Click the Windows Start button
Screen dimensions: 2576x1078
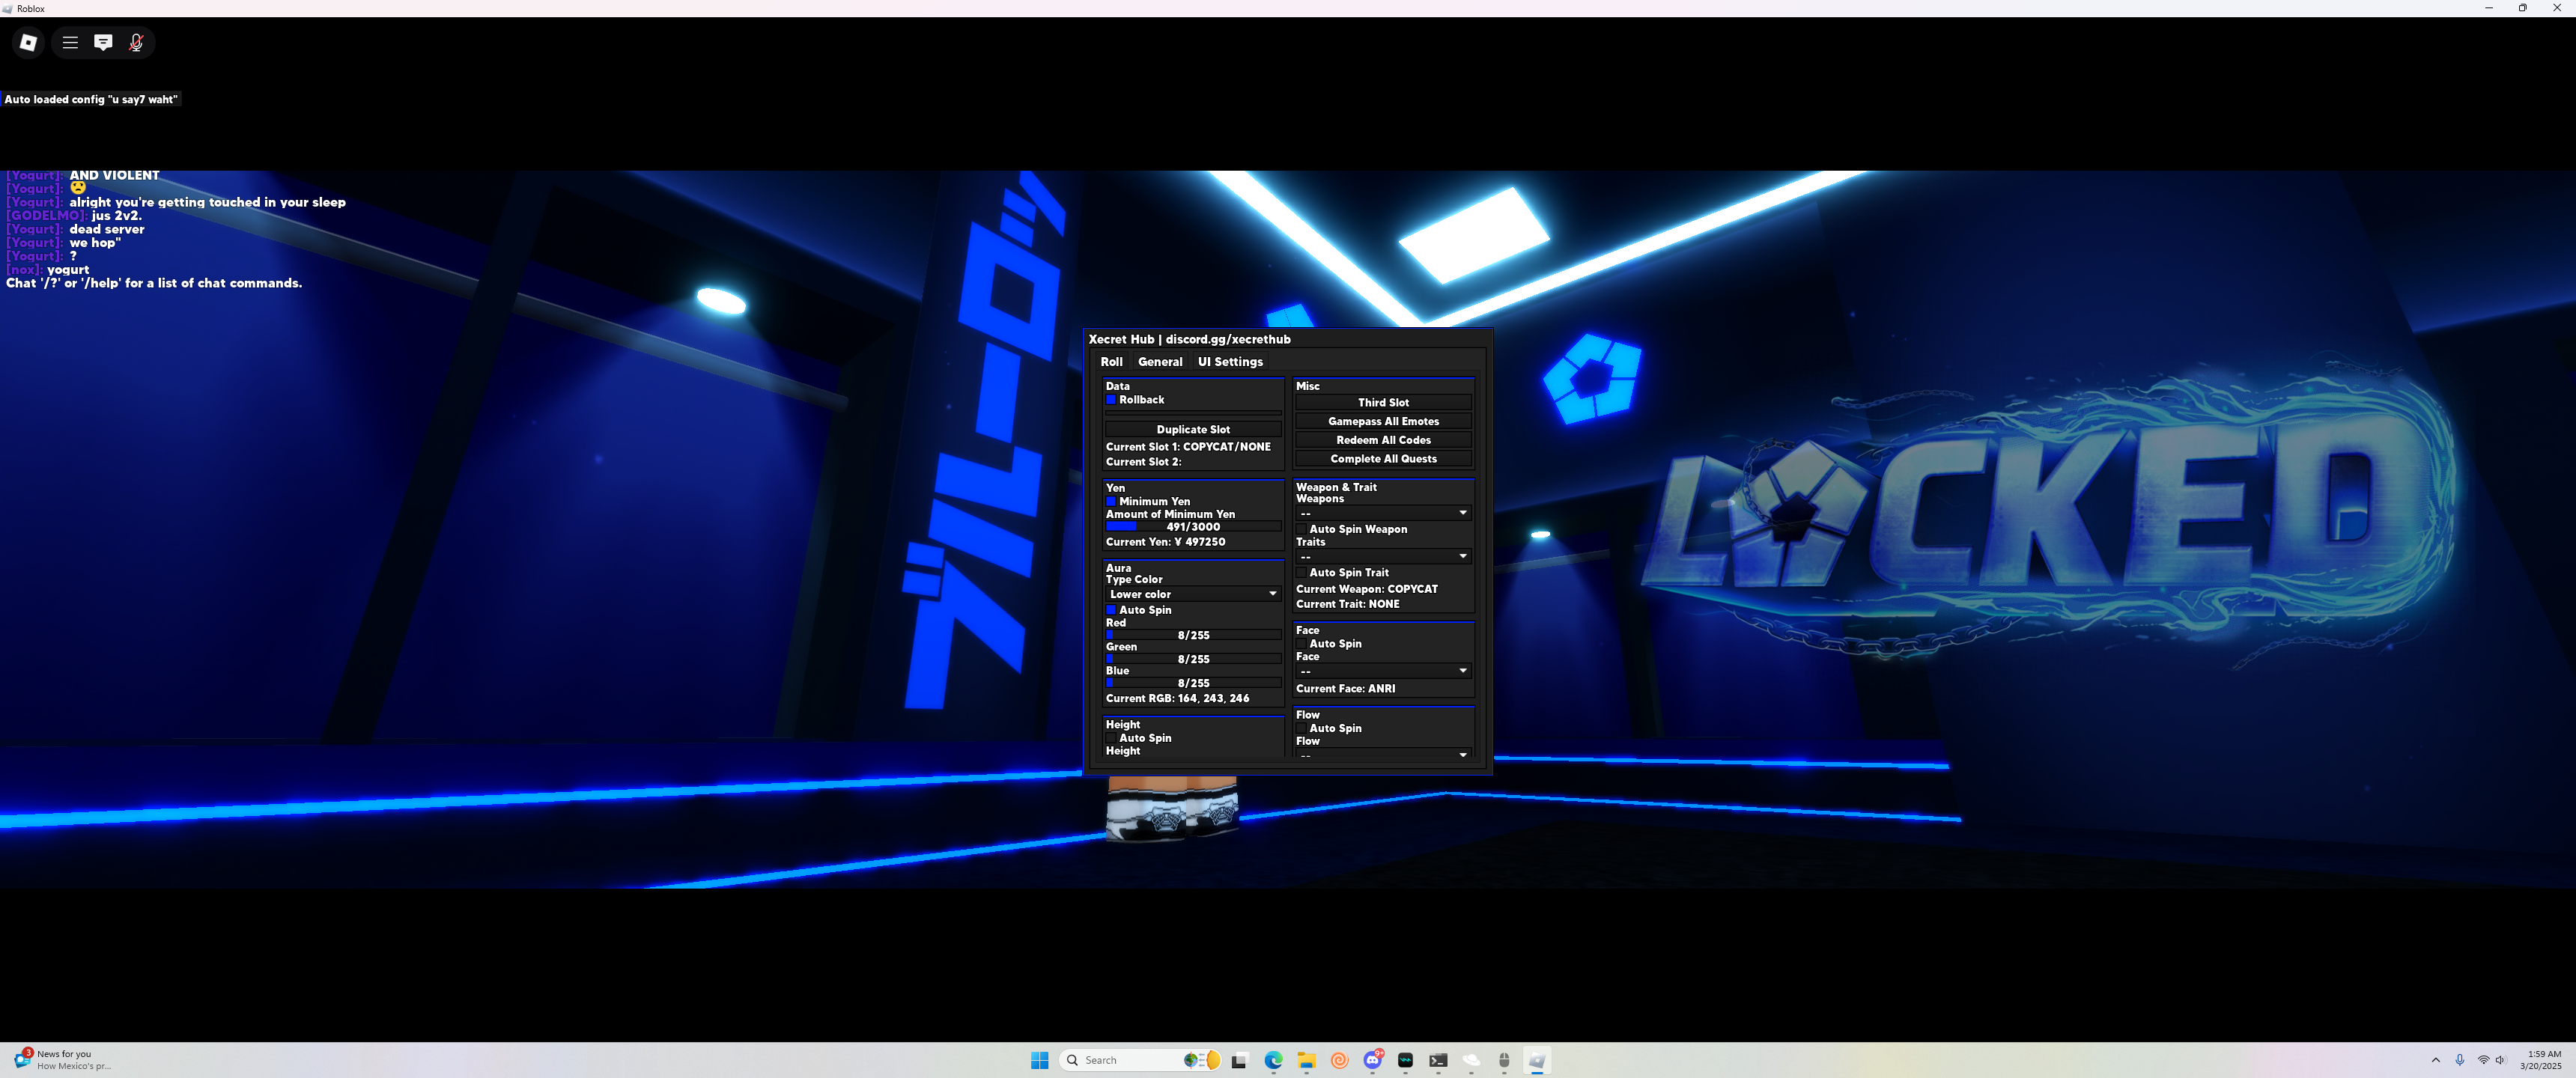click(1039, 1060)
